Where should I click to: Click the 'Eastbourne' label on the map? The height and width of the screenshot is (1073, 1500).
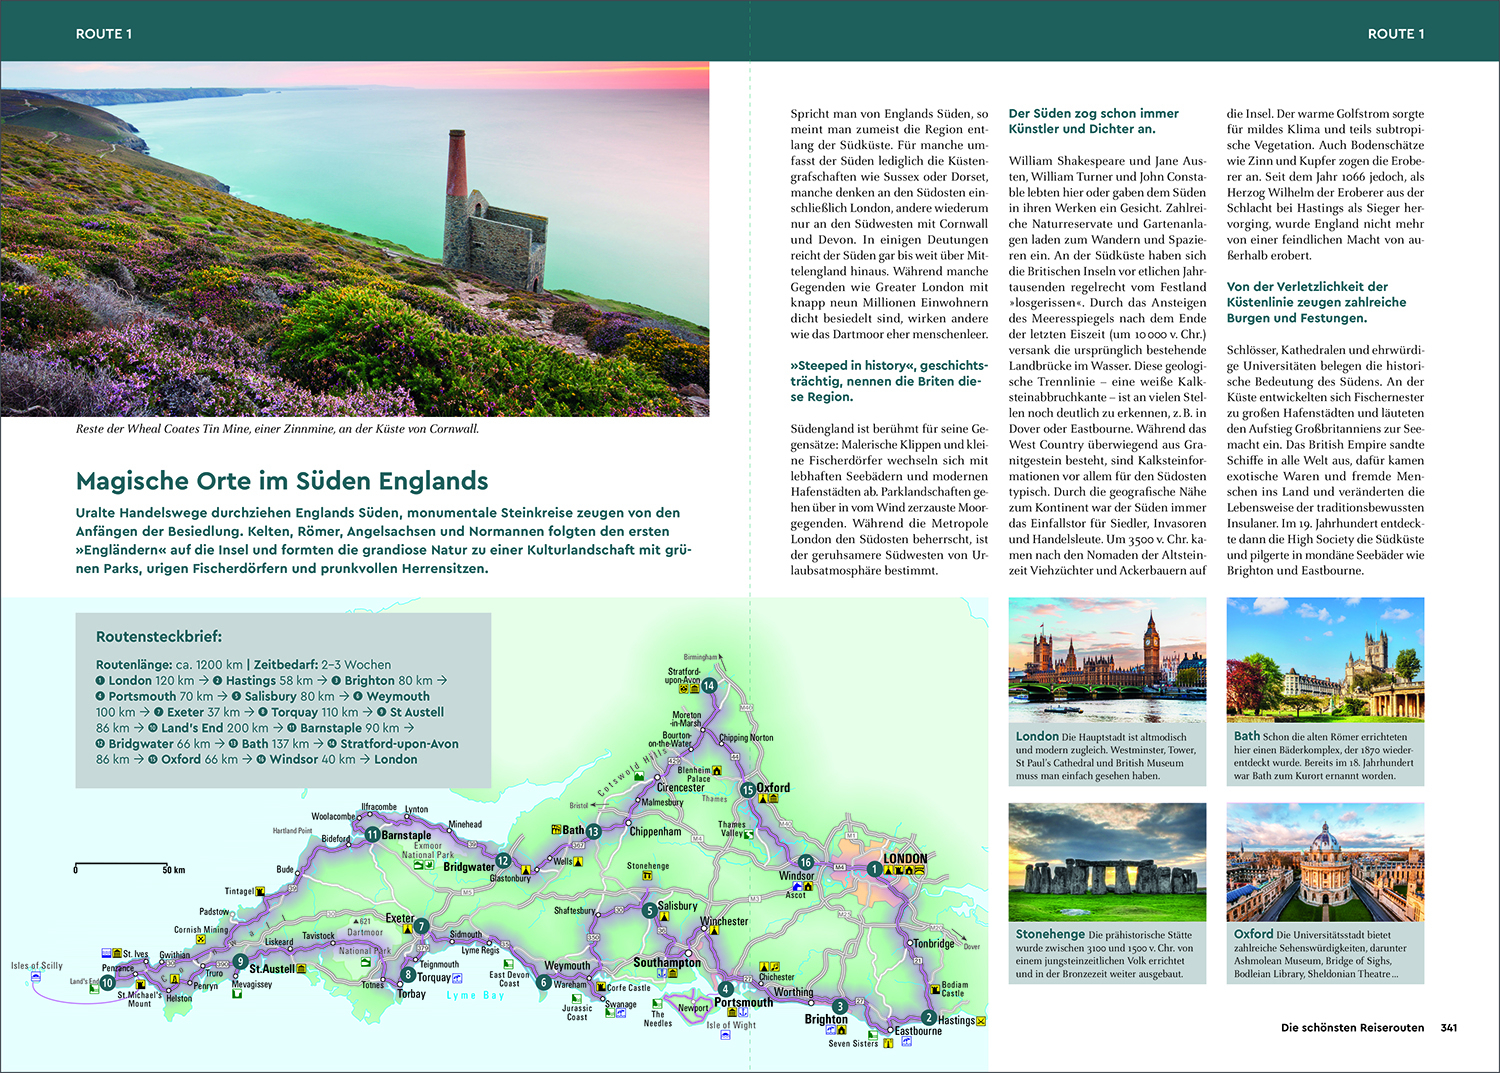click(x=918, y=1031)
